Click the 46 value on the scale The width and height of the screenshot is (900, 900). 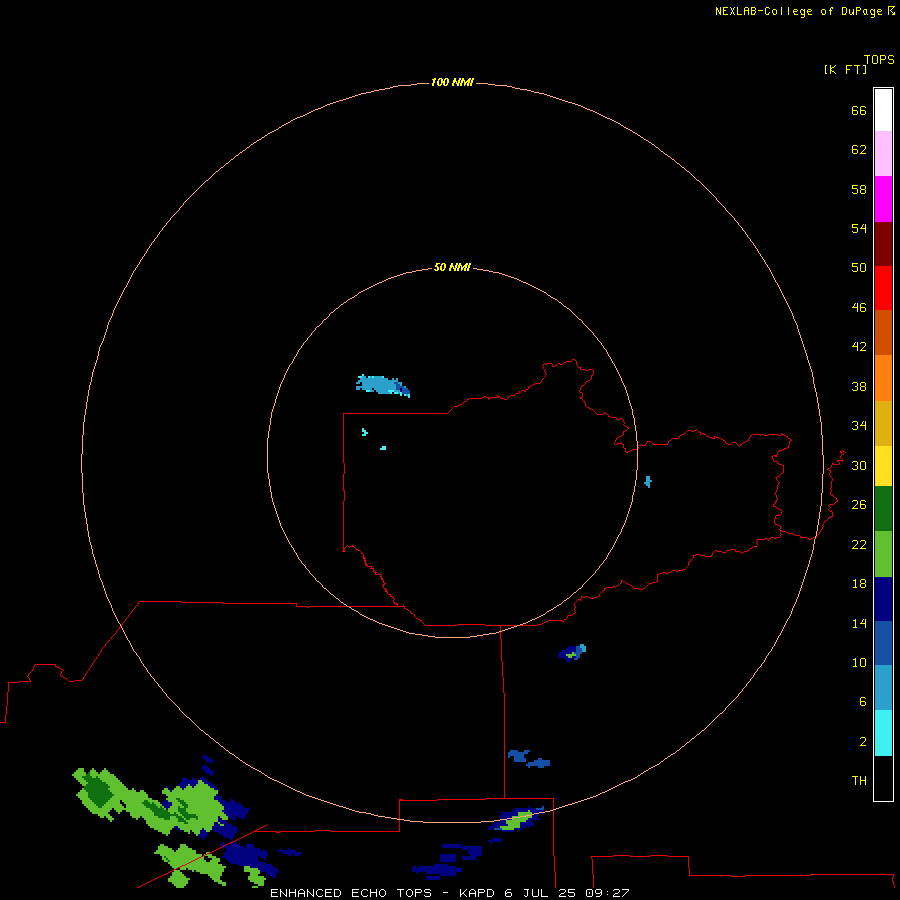859,308
